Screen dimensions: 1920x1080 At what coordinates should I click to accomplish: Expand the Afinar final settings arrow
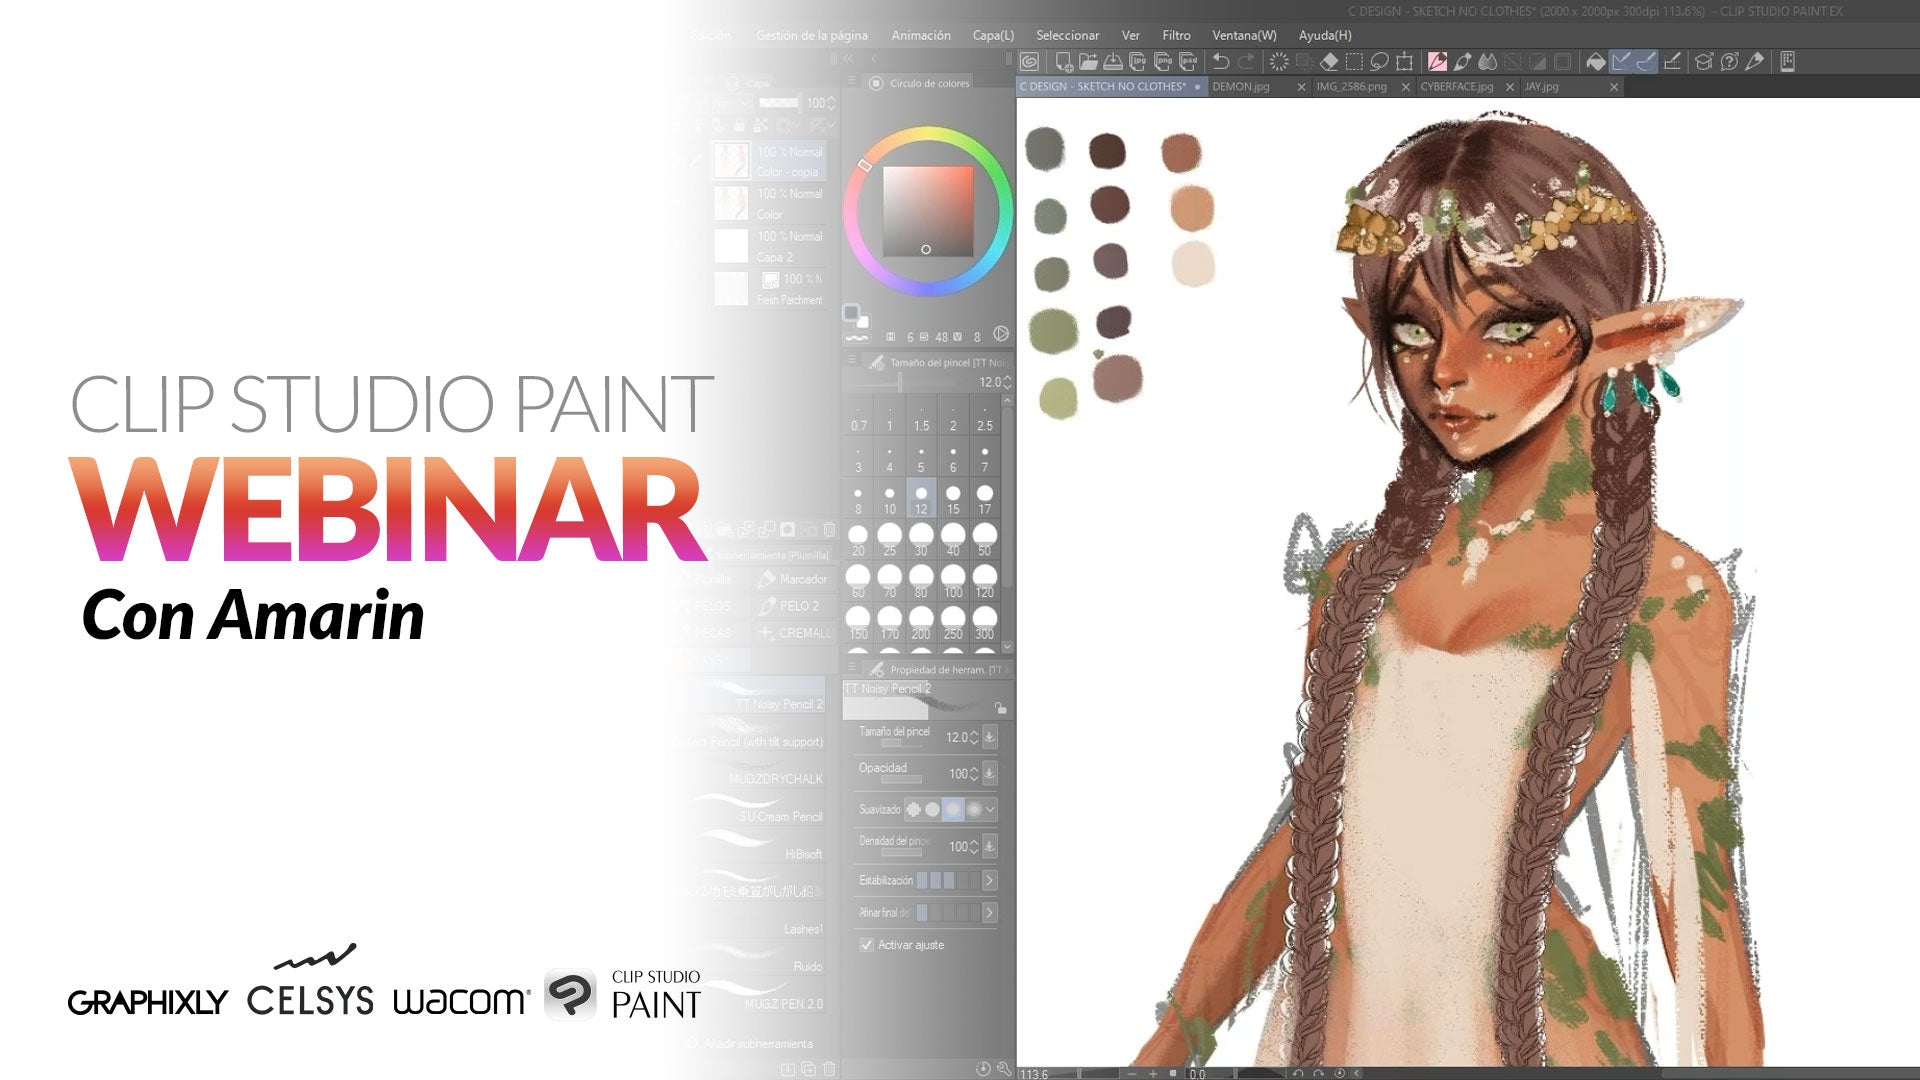point(989,912)
